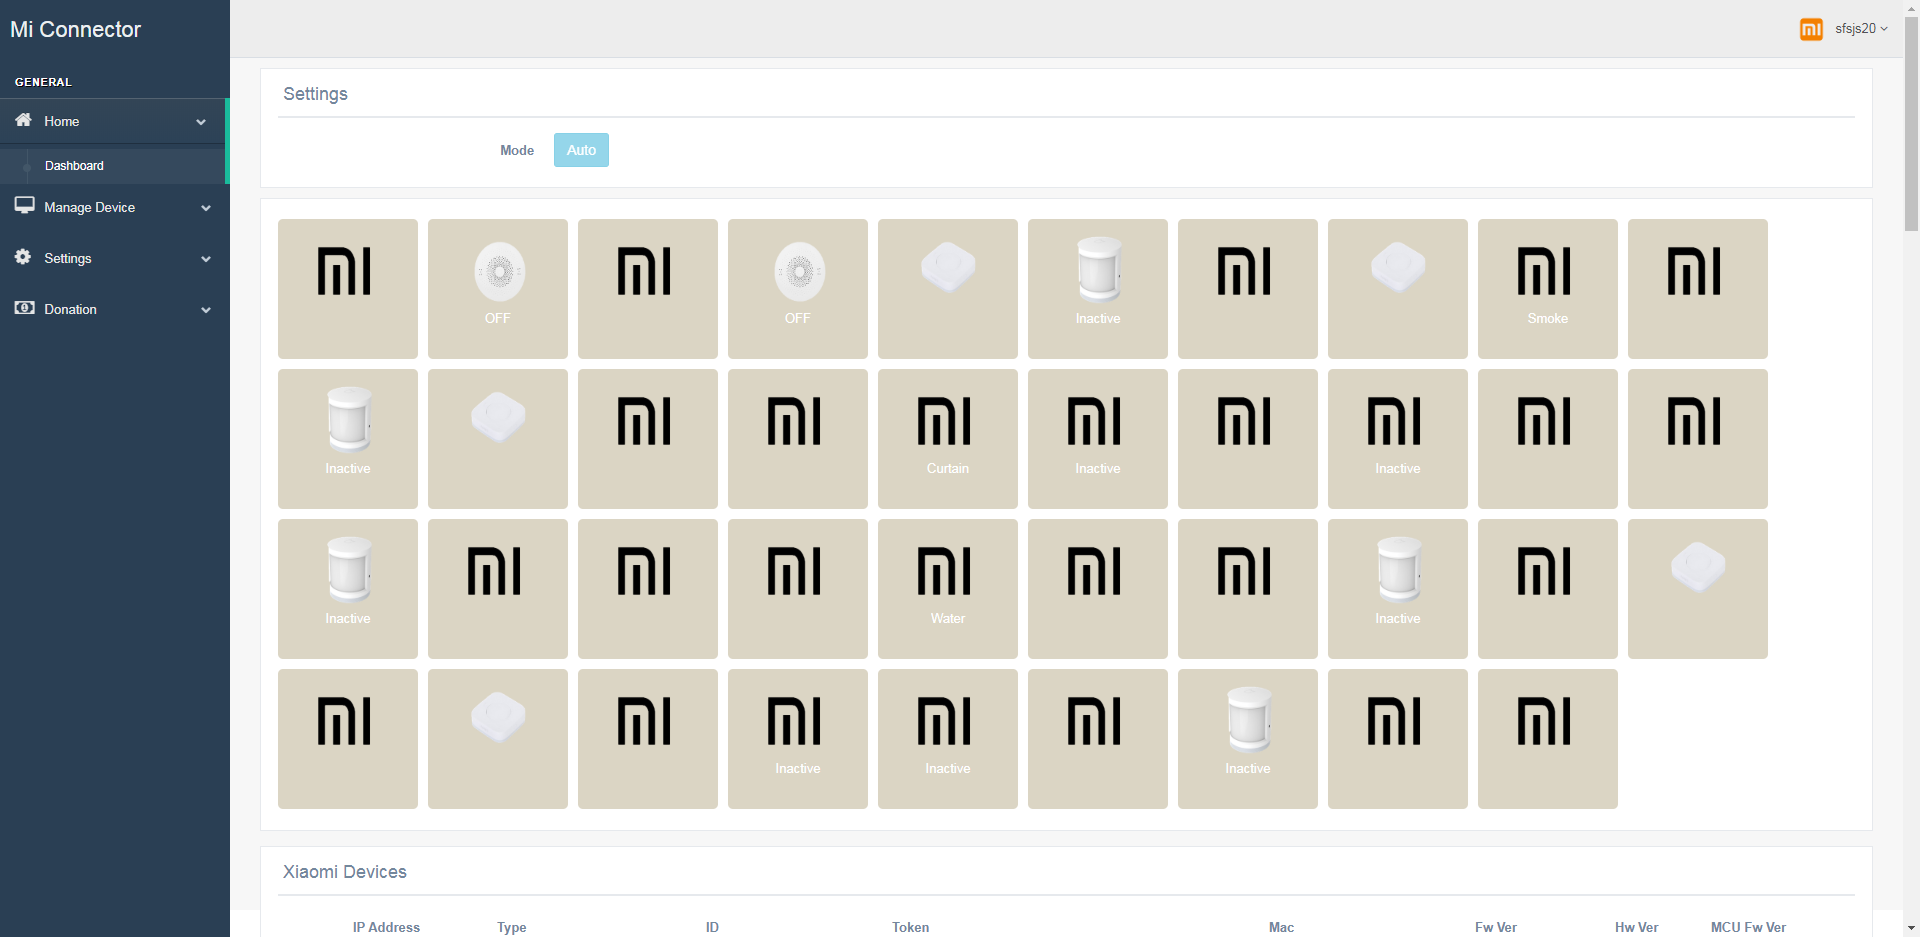Toggle the Auto mode button
The width and height of the screenshot is (1920, 937).
(x=581, y=150)
